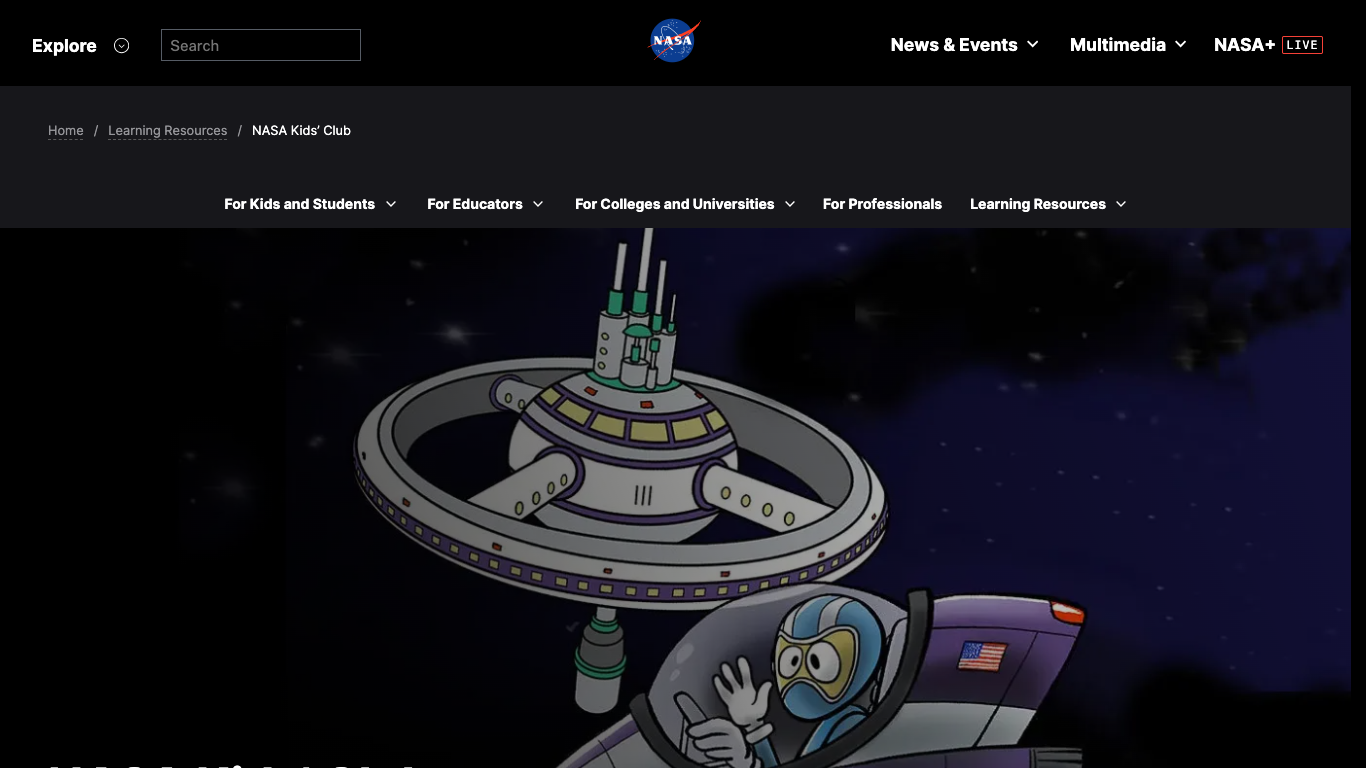Open Learning Resources breadcrumb link
This screenshot has height=768, width=1366.
coord(168,131)
